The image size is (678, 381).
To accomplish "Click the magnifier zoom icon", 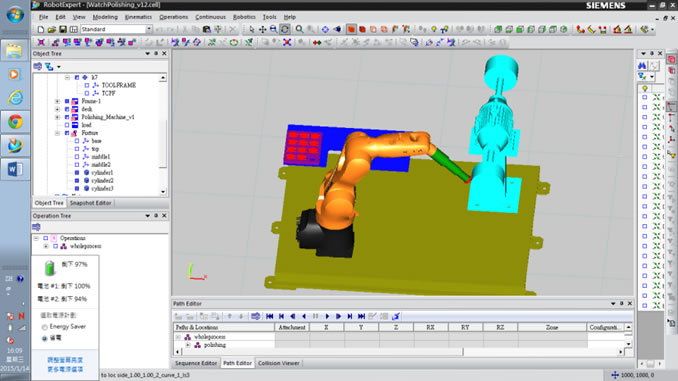I will point(299,29).
